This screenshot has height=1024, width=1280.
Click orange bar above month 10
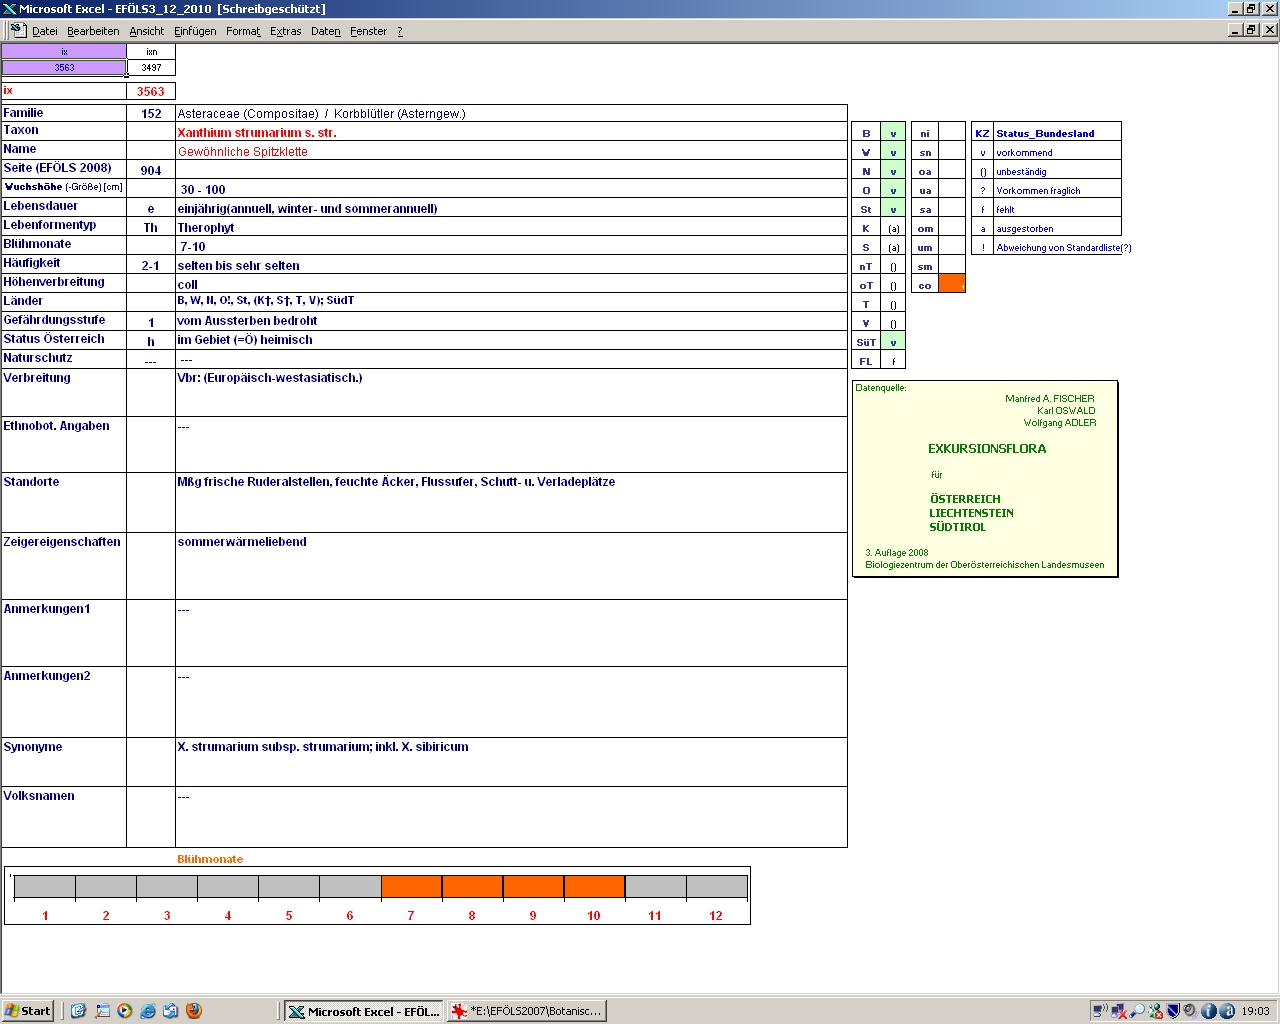click(x=594, y=887)
